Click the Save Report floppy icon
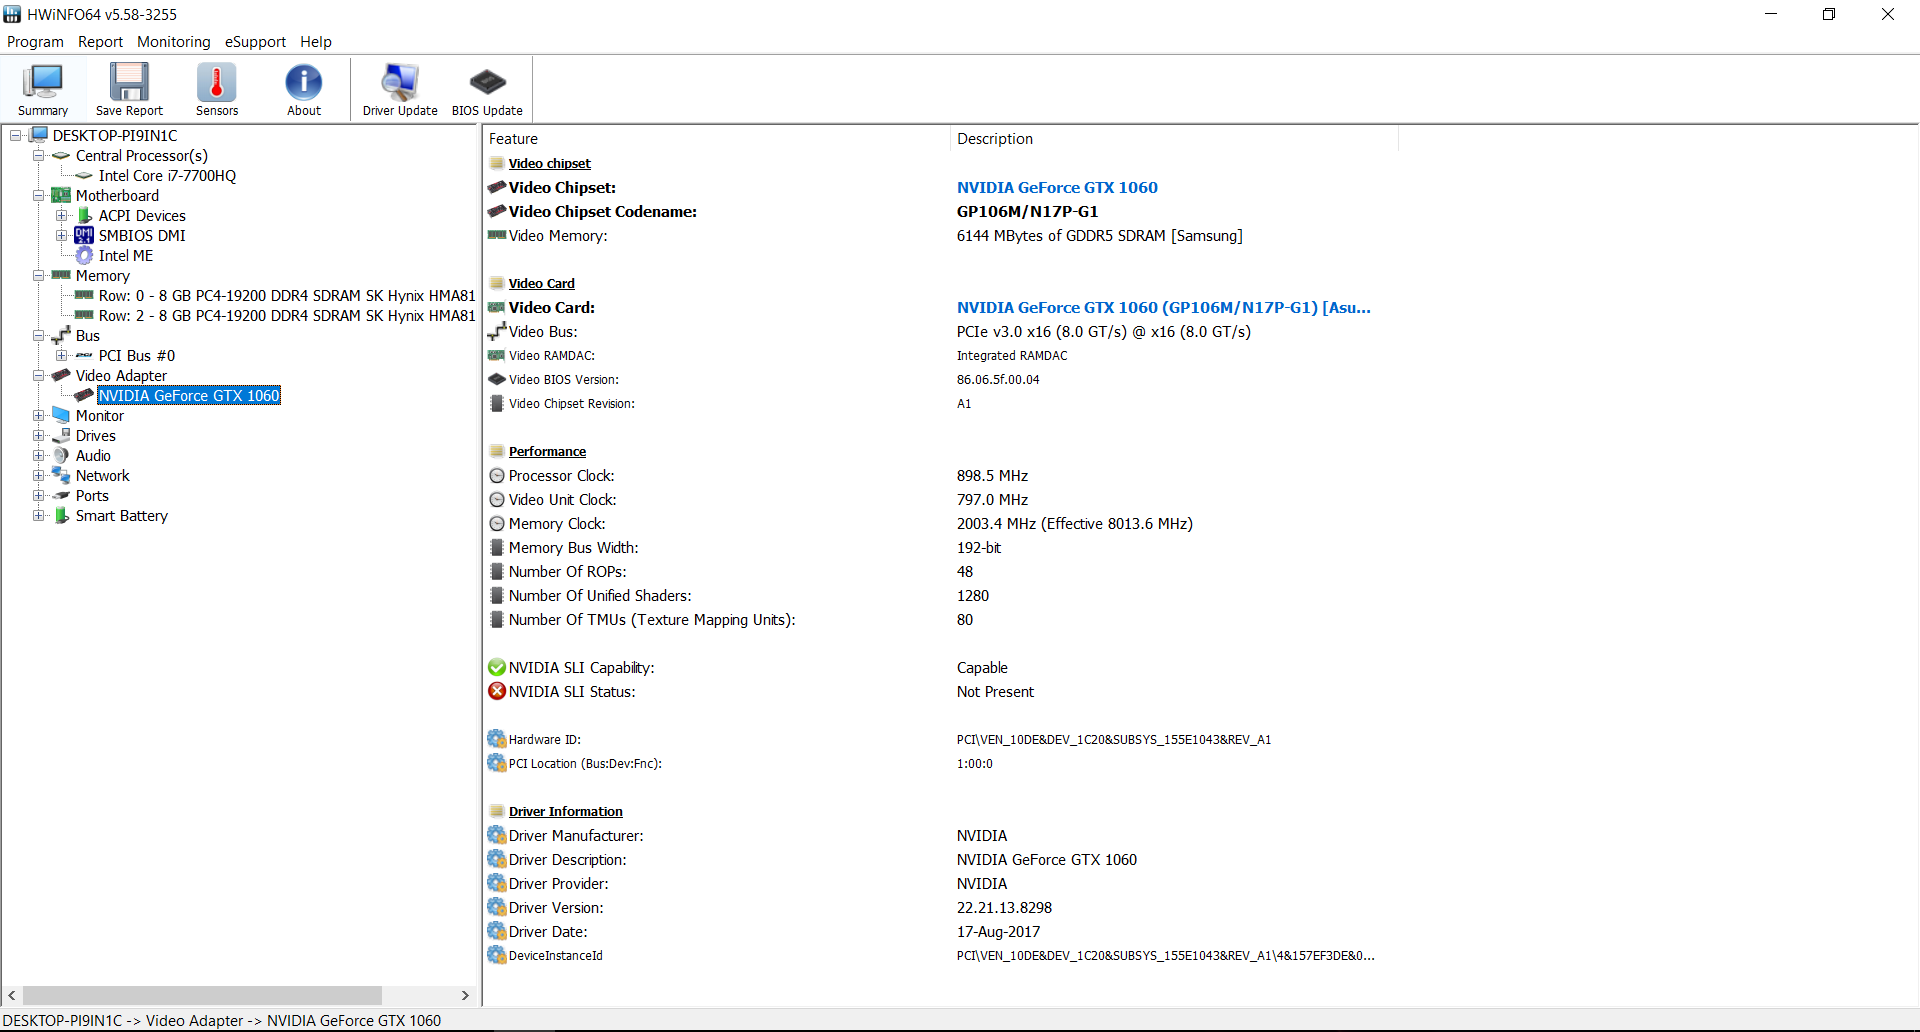This screenshot has width=1920, height=1032. (129, 89)
